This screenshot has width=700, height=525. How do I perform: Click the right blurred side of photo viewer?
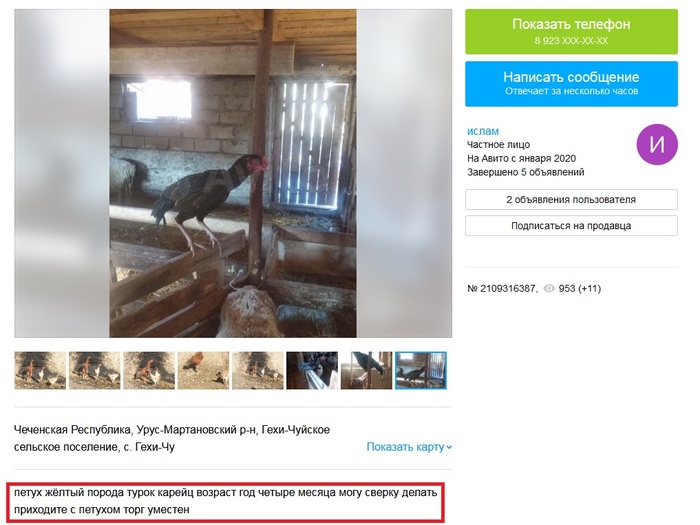(x=404, y=173)
